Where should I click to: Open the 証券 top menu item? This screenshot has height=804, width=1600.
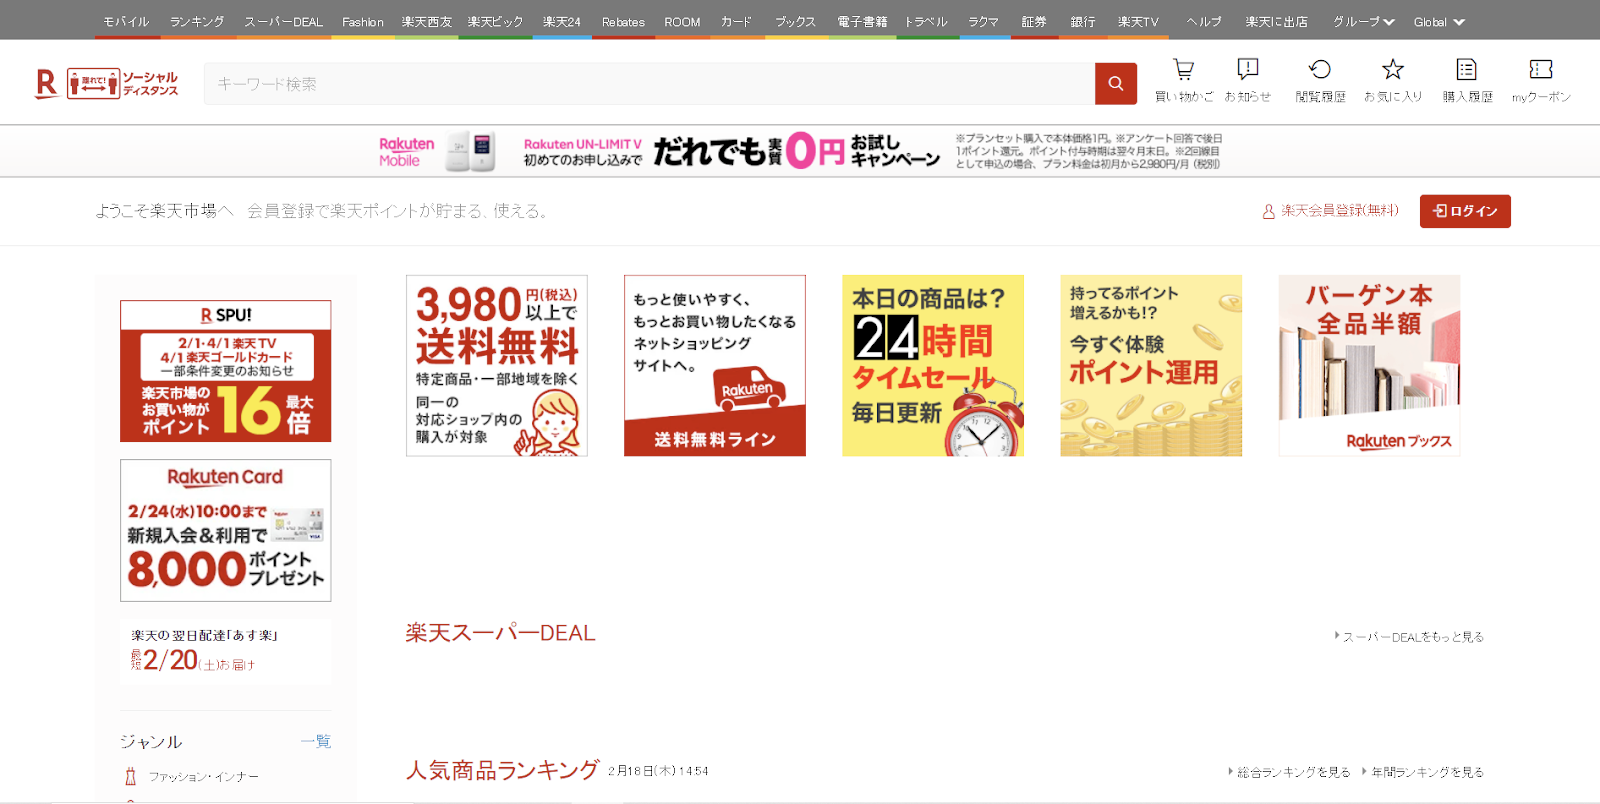coord(1034,21)
